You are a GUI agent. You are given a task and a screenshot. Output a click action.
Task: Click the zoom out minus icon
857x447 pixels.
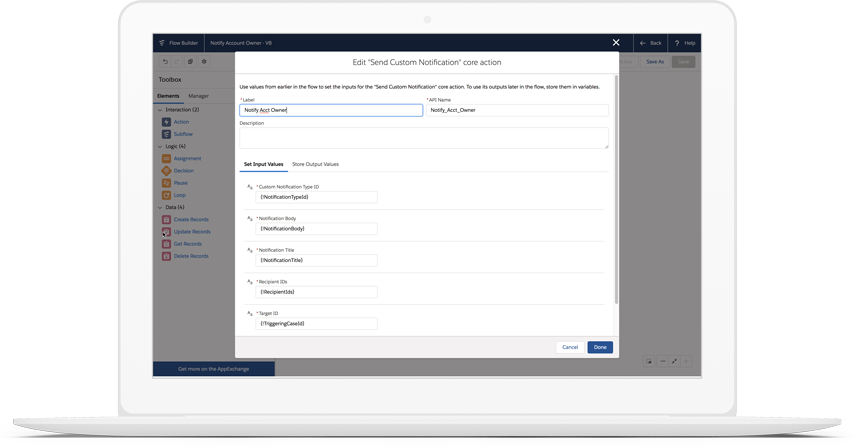(662, 361)
